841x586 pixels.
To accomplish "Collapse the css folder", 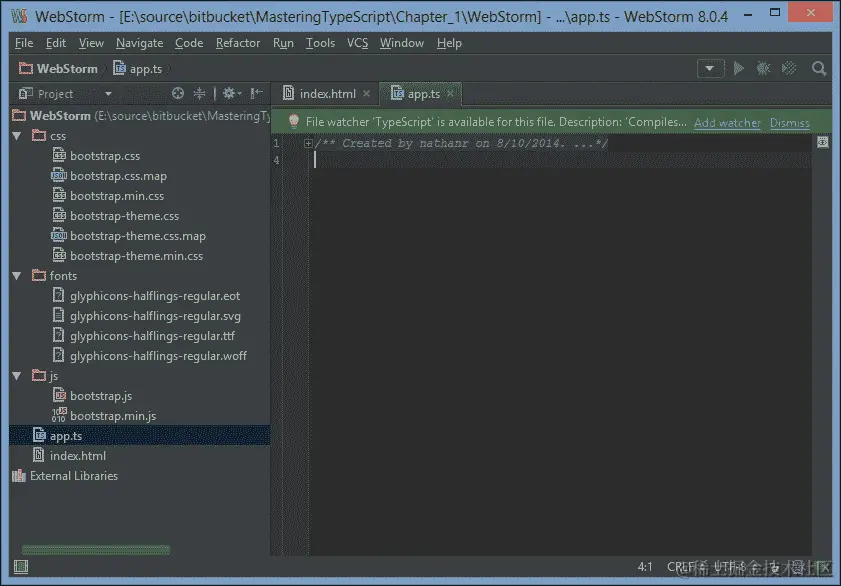I will click(x=17, y=136).
